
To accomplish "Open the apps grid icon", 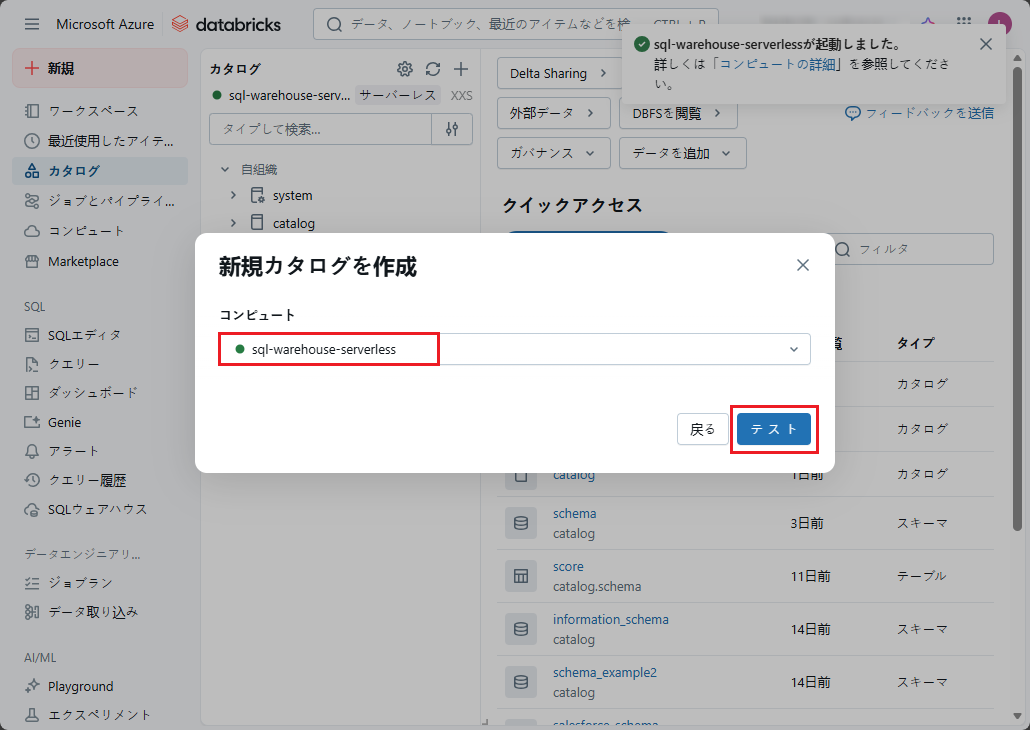I will click(964, 24).
